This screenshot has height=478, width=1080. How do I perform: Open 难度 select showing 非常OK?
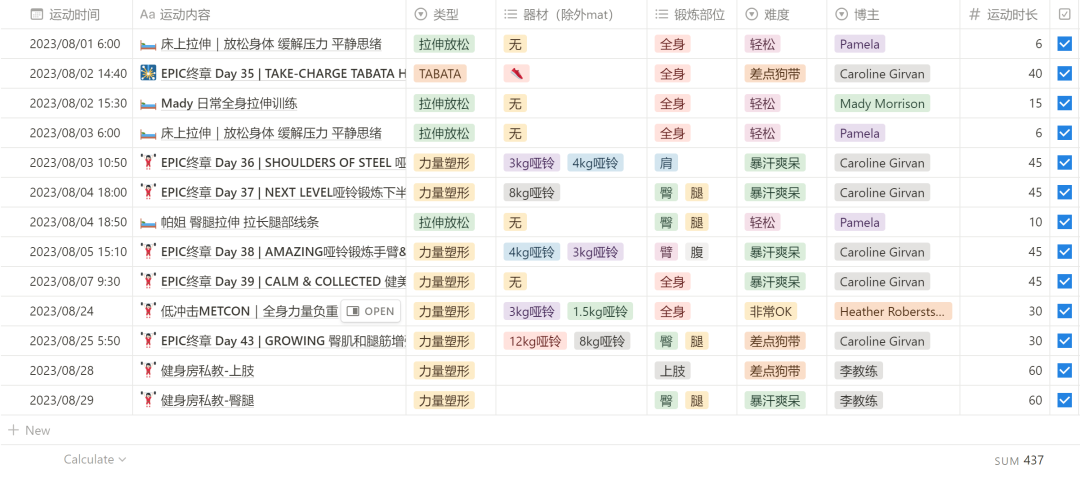click(x=771, y=311)
